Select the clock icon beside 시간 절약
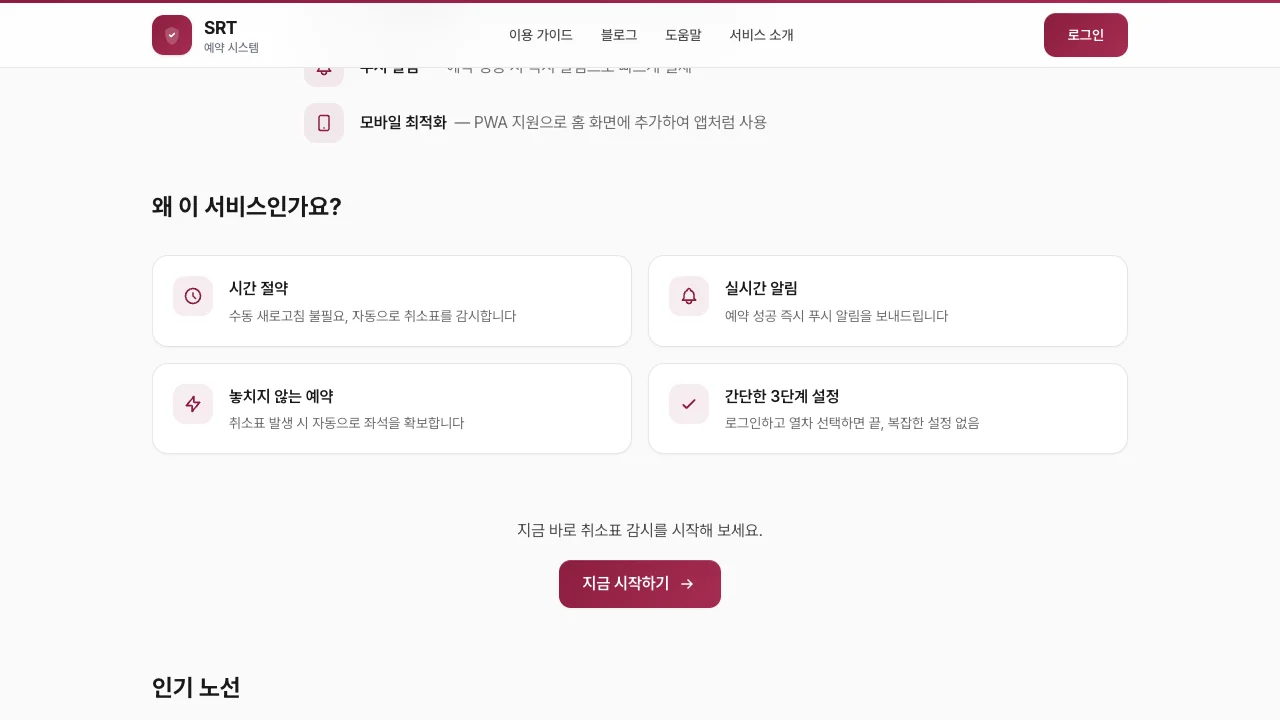This screenshot has width=1280, height=720. coord(193,296)
